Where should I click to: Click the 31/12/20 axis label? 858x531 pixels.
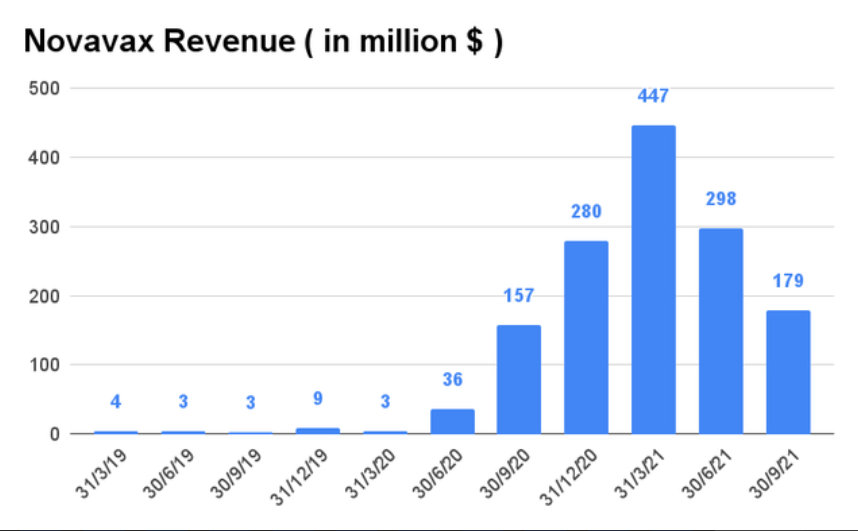click(568, 477)
